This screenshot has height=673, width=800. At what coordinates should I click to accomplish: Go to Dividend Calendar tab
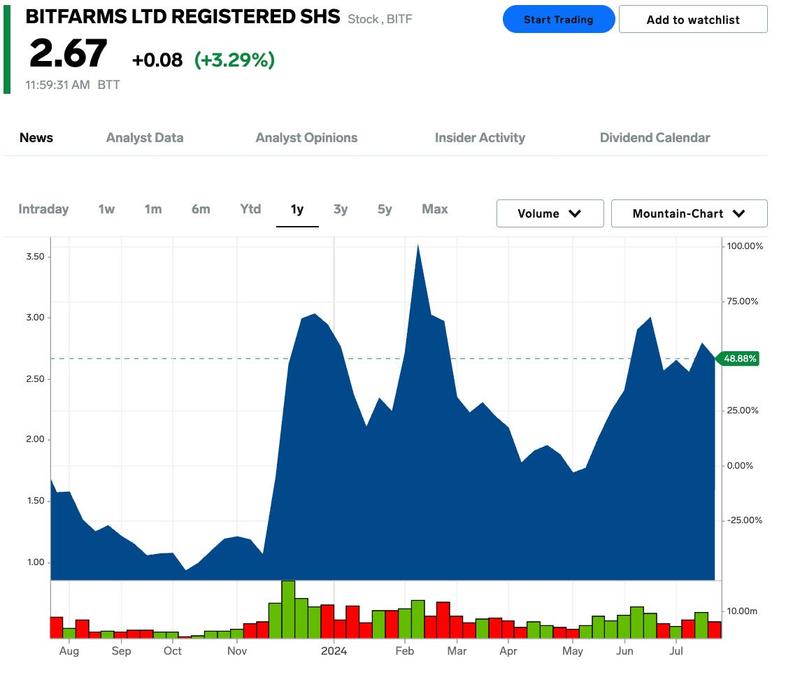(x=655, y=138)
